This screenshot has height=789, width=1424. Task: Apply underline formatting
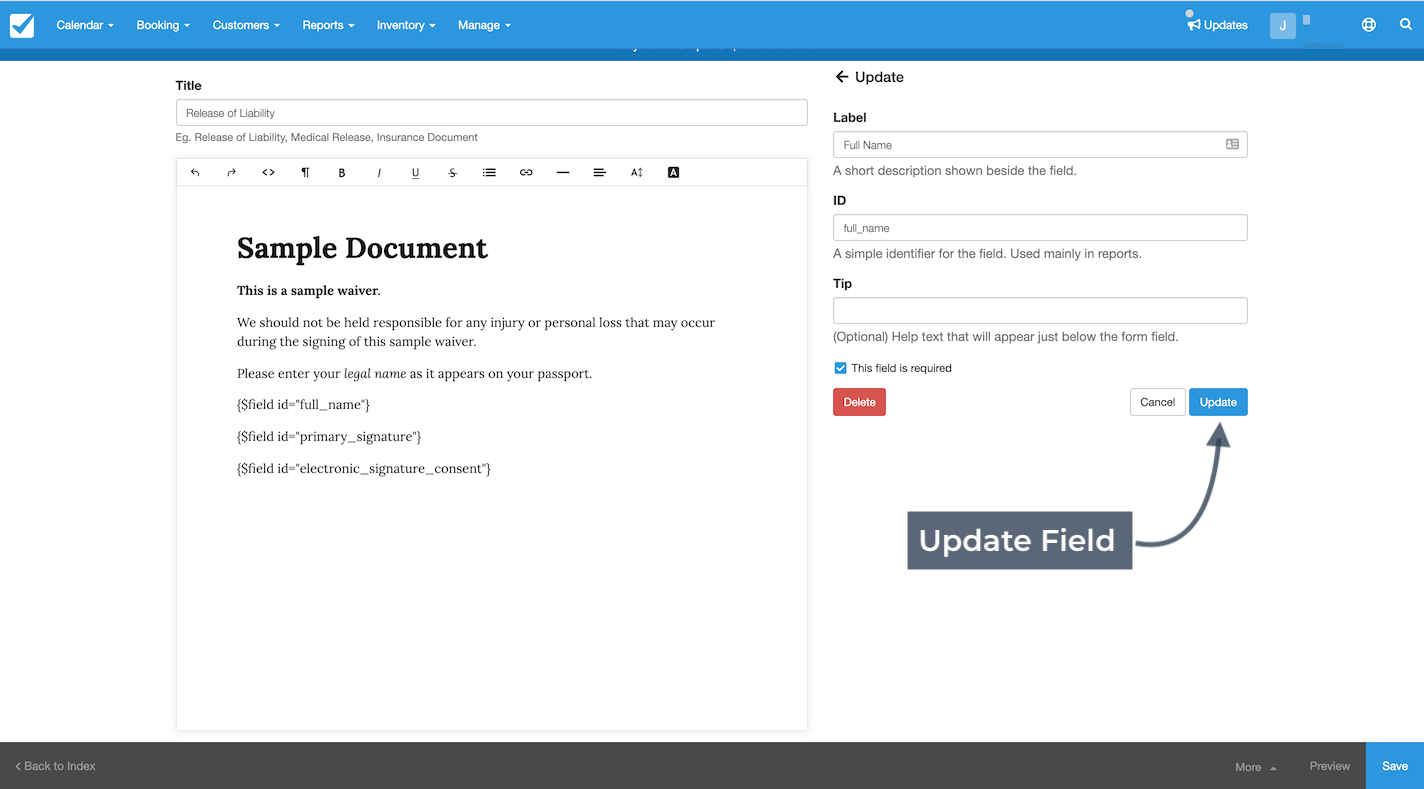pos(415,173)
